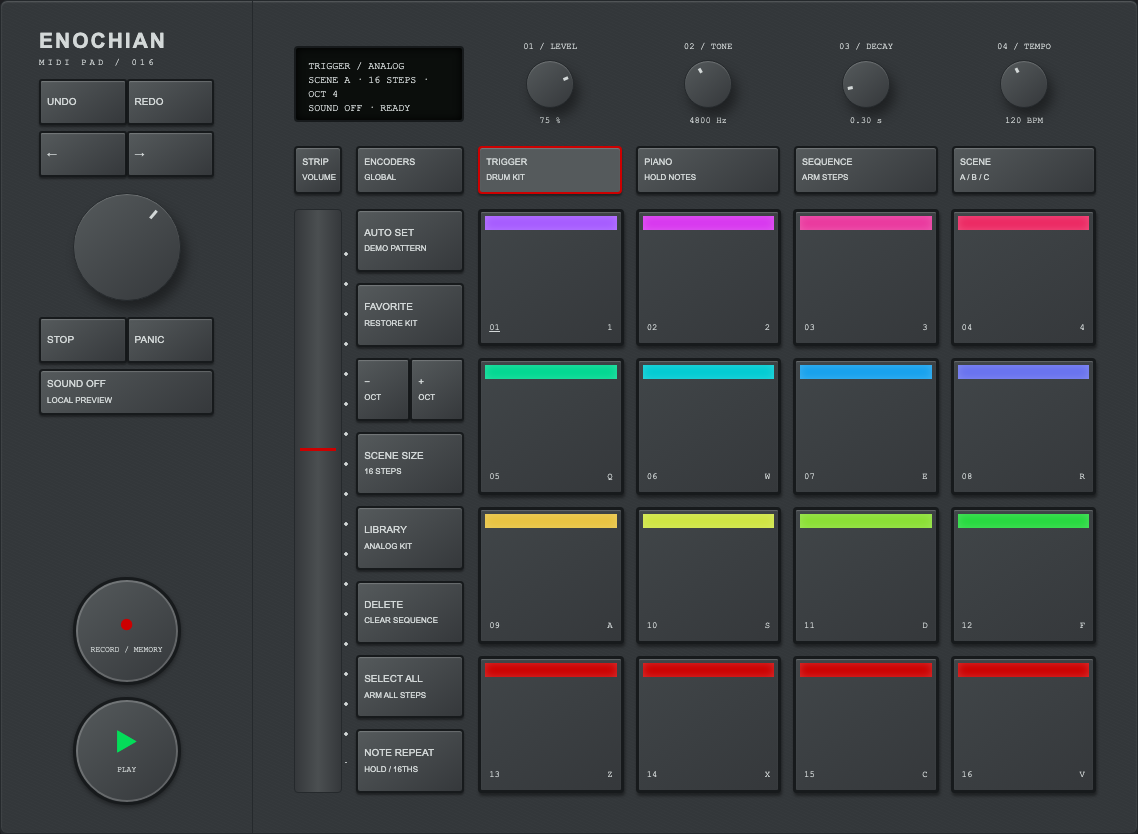The width and height of the screenshot is (1138, 834).
Task: Start recording with the Record / Memory button
Action: coord(127,631)
